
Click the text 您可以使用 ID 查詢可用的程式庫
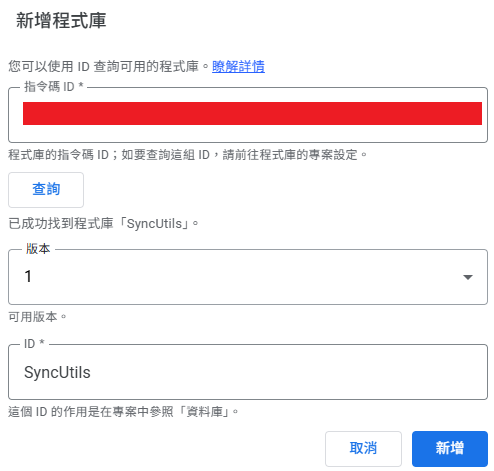[x=108, y=66]
